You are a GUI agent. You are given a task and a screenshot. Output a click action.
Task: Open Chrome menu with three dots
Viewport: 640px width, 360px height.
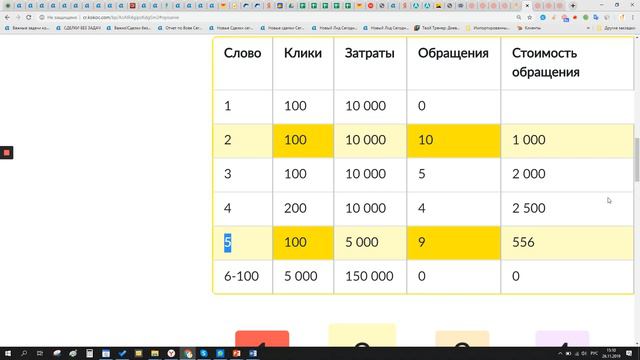[633, 18]
